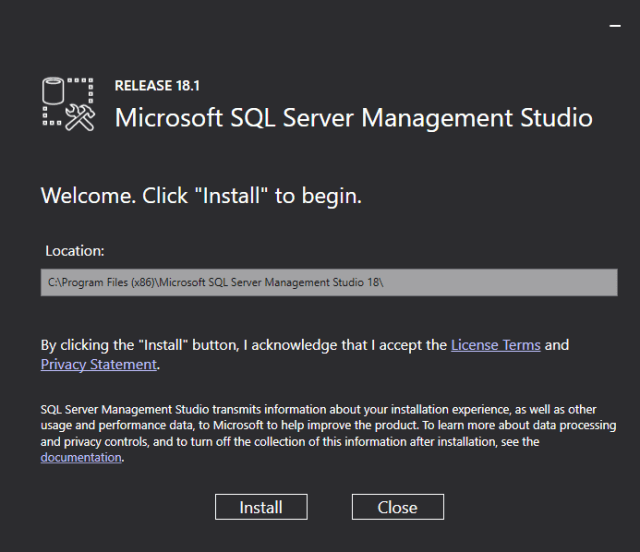Click the SQL Server Management Studio logo

(68, 103)
